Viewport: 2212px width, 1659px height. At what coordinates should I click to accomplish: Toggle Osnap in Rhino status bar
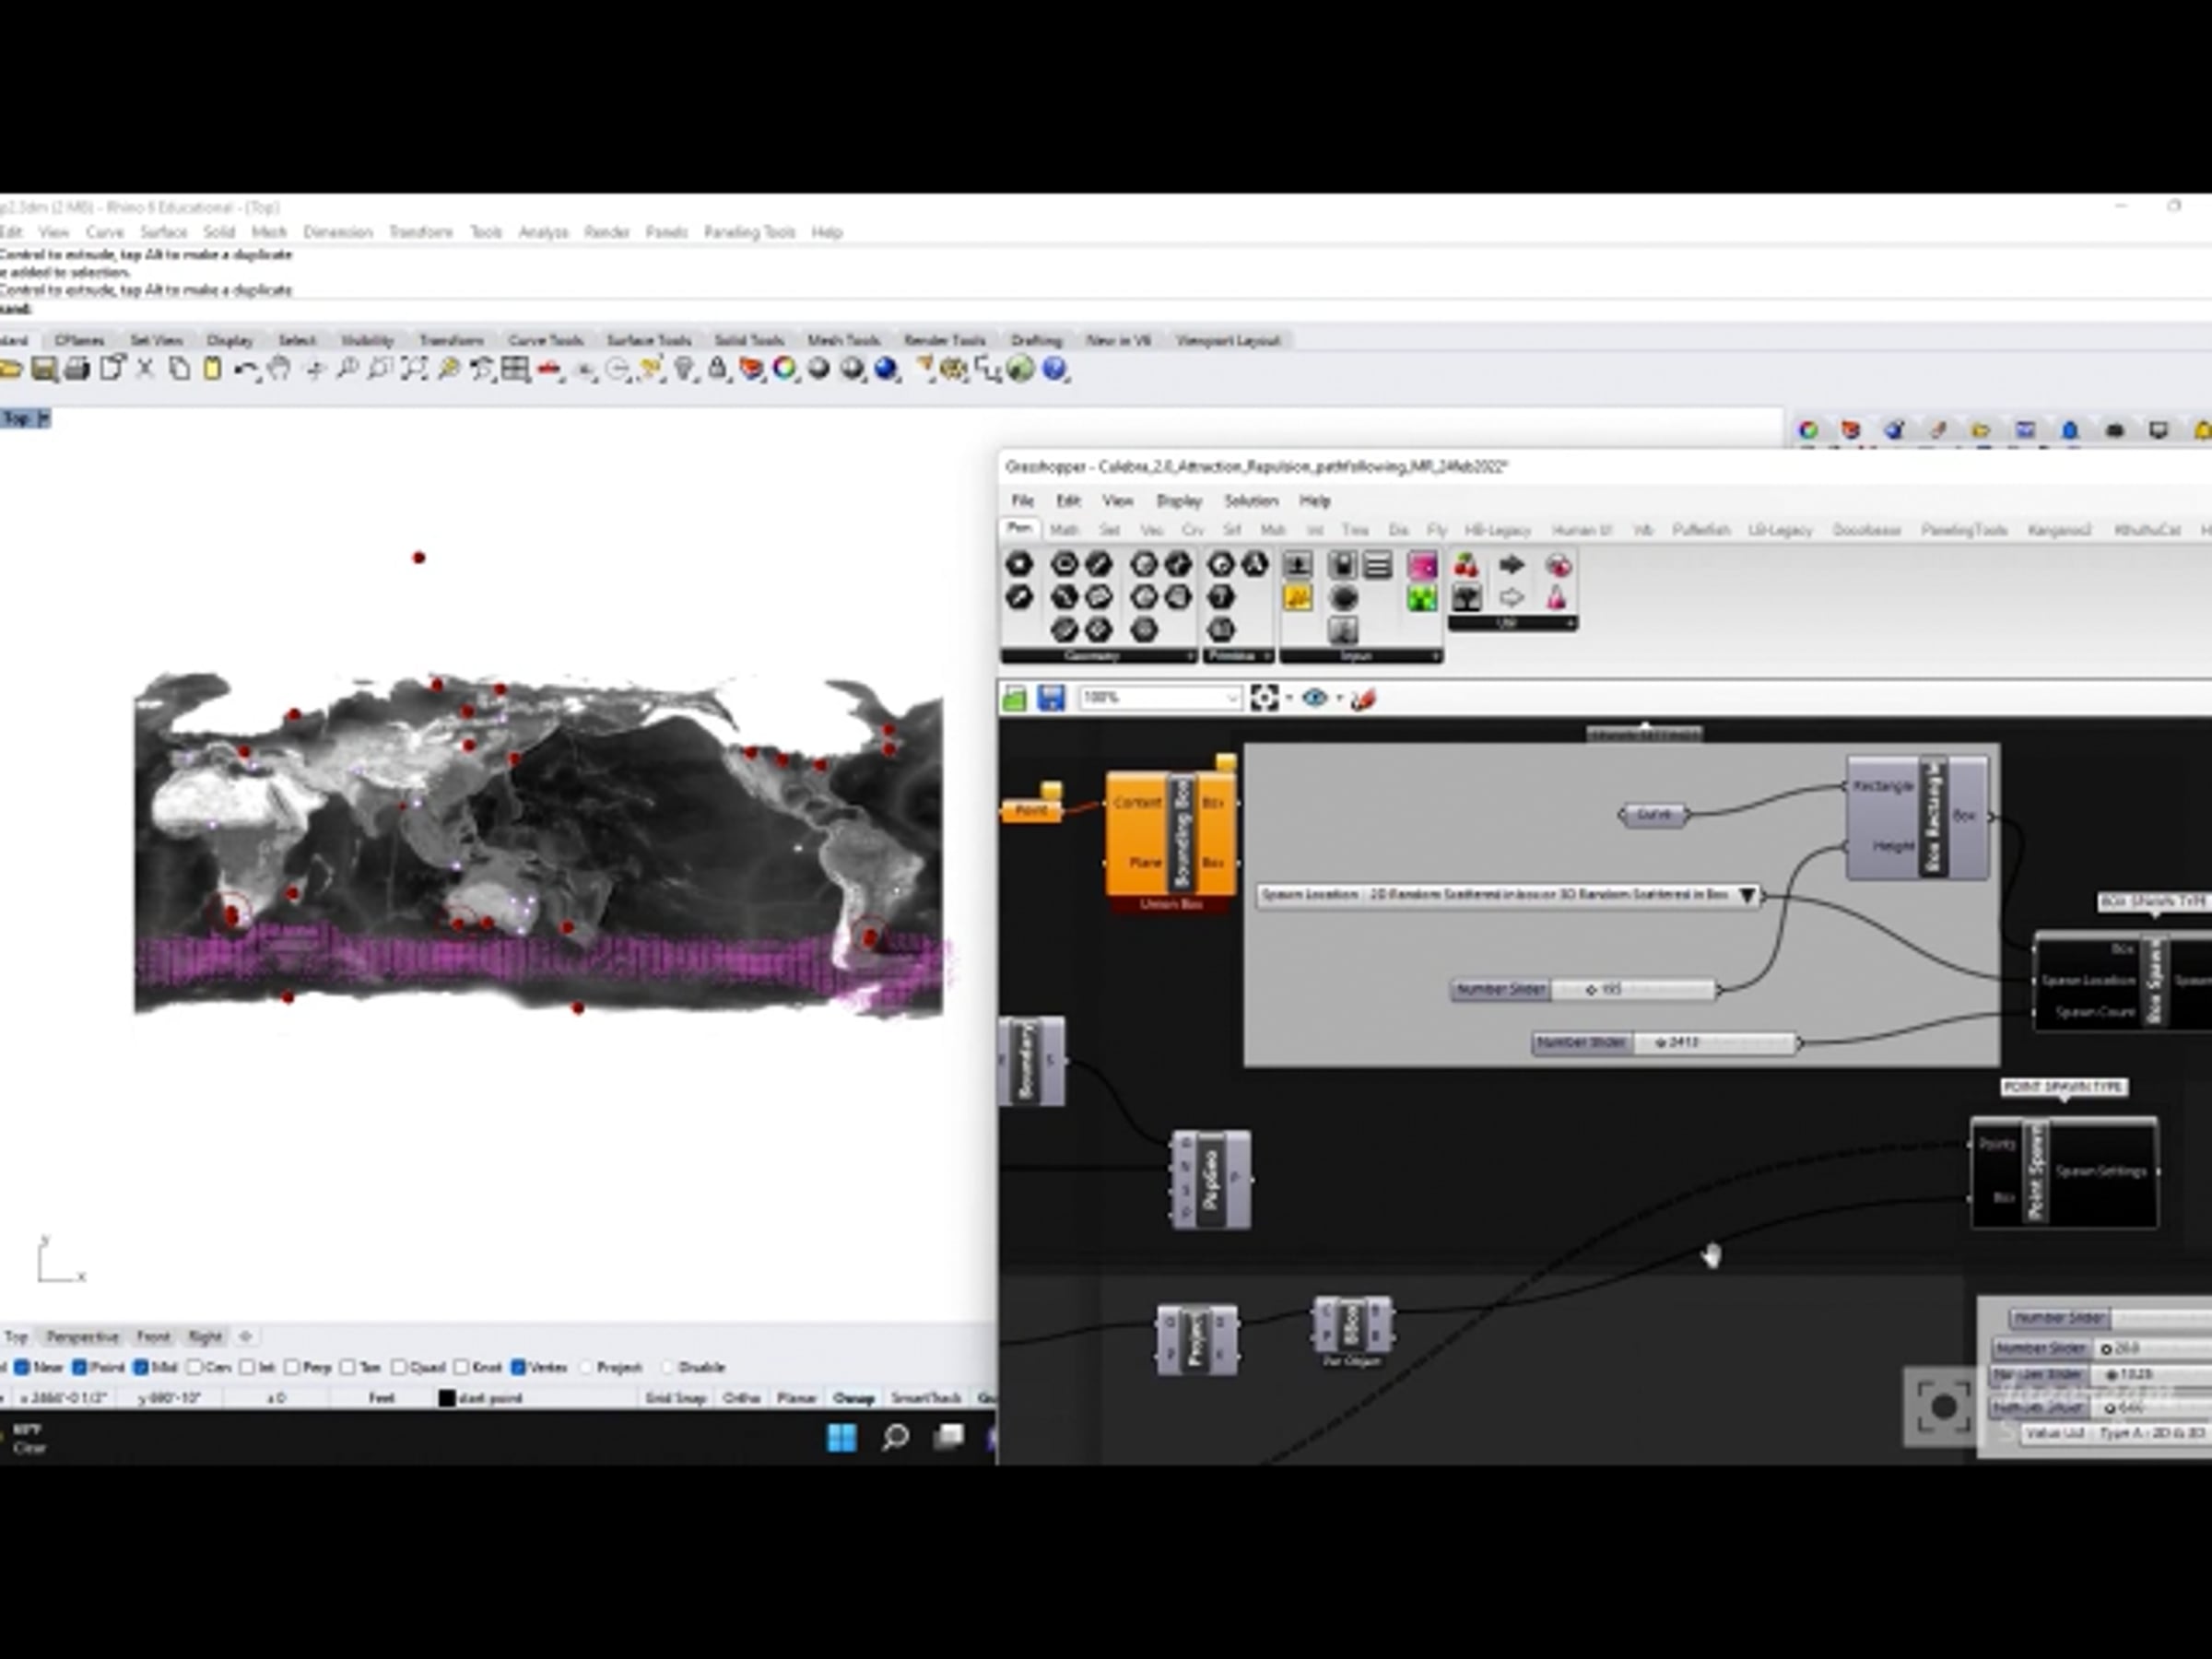853,1398
